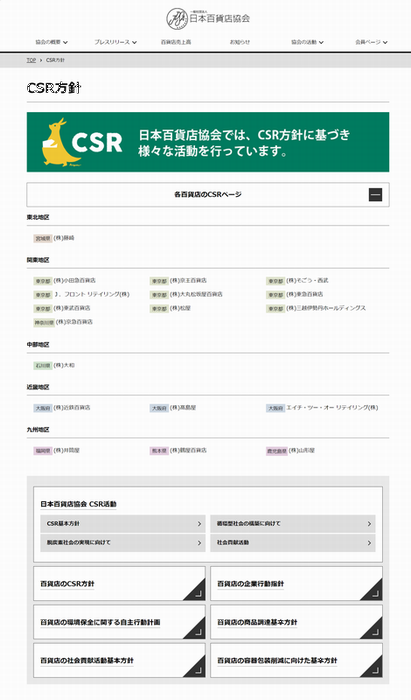Click the 日本百貨店協会 CSR活動 heading
This screenshot has height=700, width=411.
point(79,504)
